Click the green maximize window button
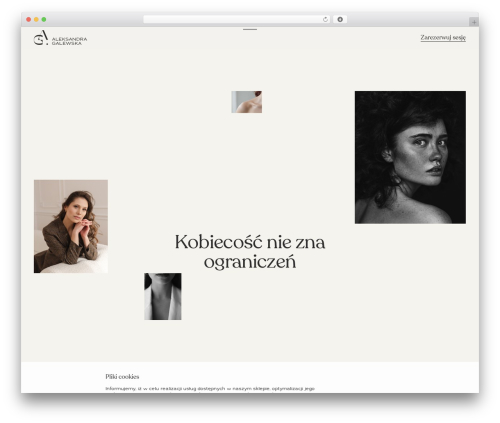 44,20
